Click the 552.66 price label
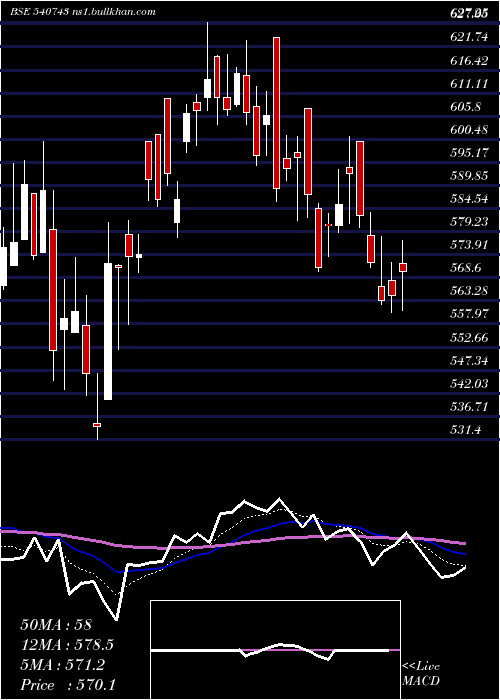500x700 pixels. [469, 338]
